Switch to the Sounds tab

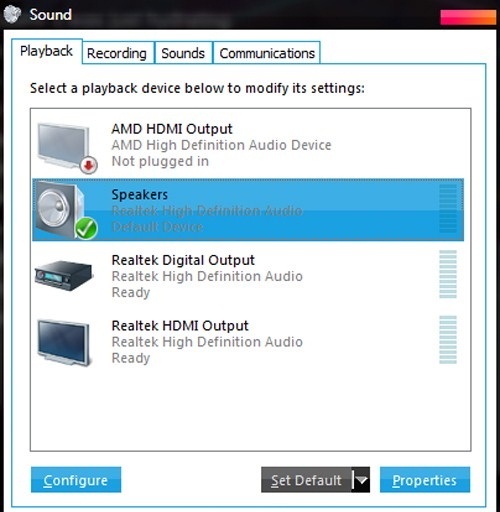point(183,53)
